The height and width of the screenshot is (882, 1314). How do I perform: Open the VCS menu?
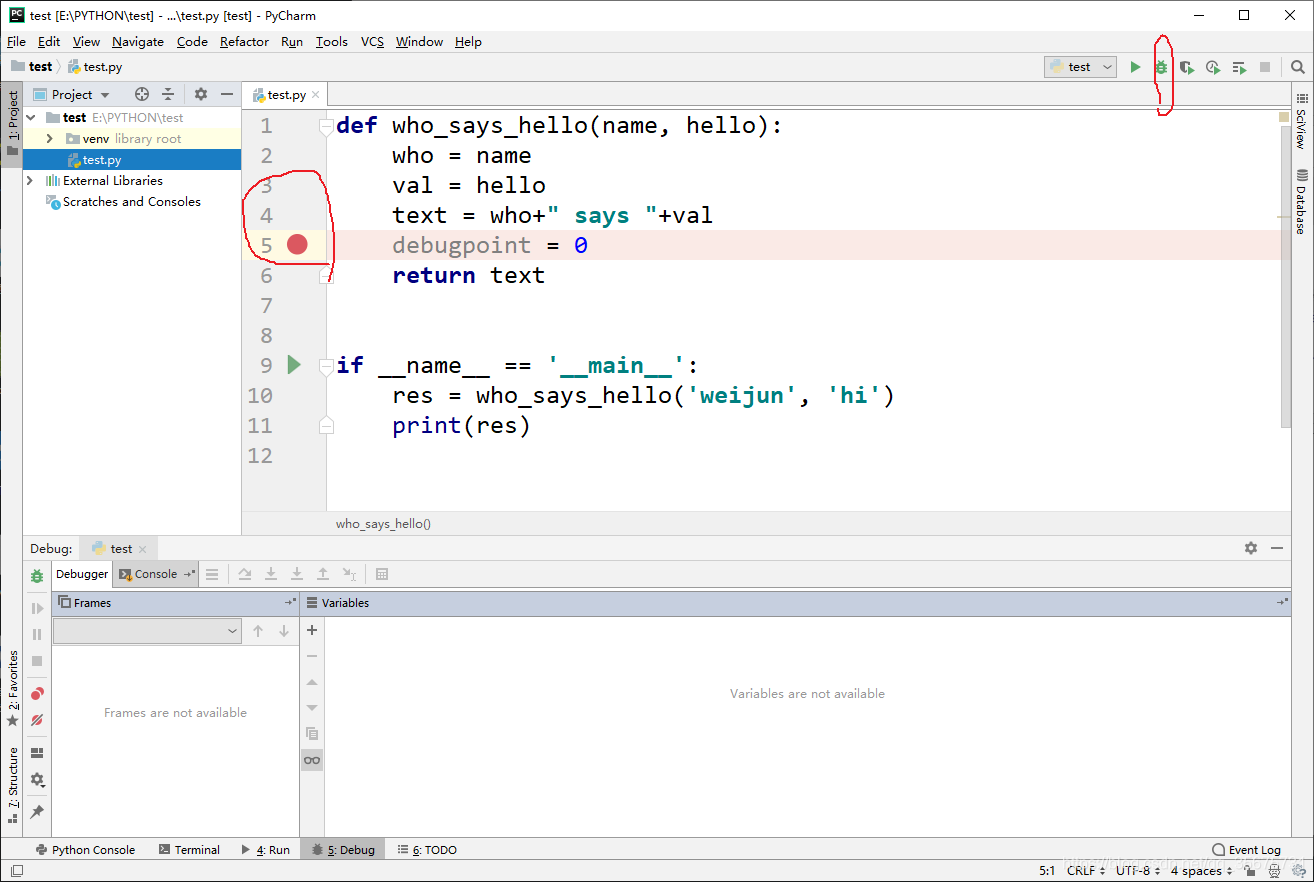click(x=372, y=41)
